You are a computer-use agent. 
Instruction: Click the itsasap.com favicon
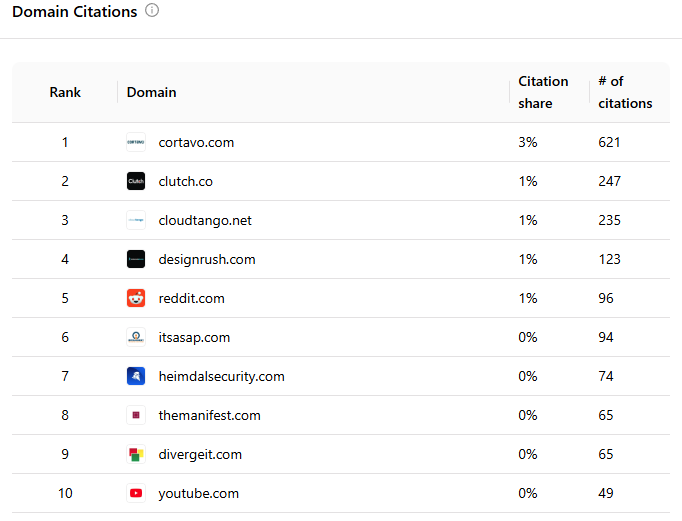pos(136,337)
